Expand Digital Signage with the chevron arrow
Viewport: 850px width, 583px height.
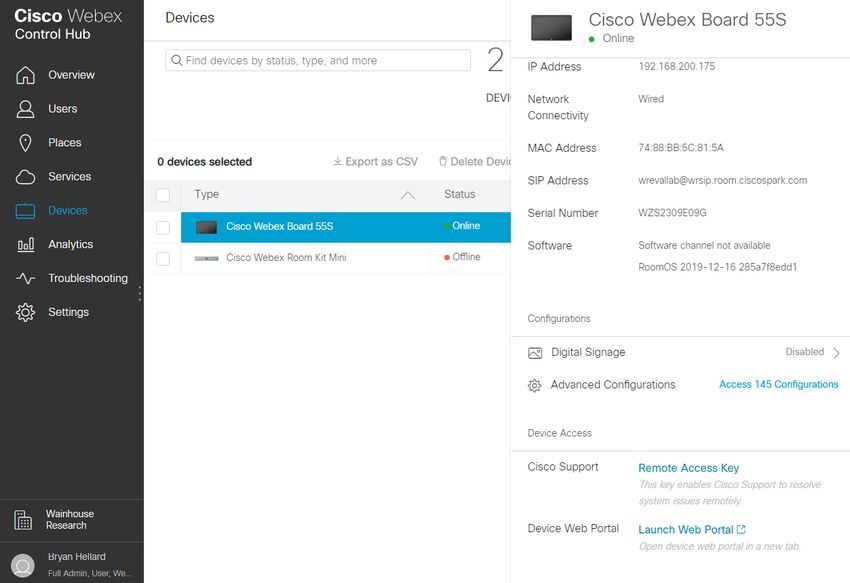point(836,353)
